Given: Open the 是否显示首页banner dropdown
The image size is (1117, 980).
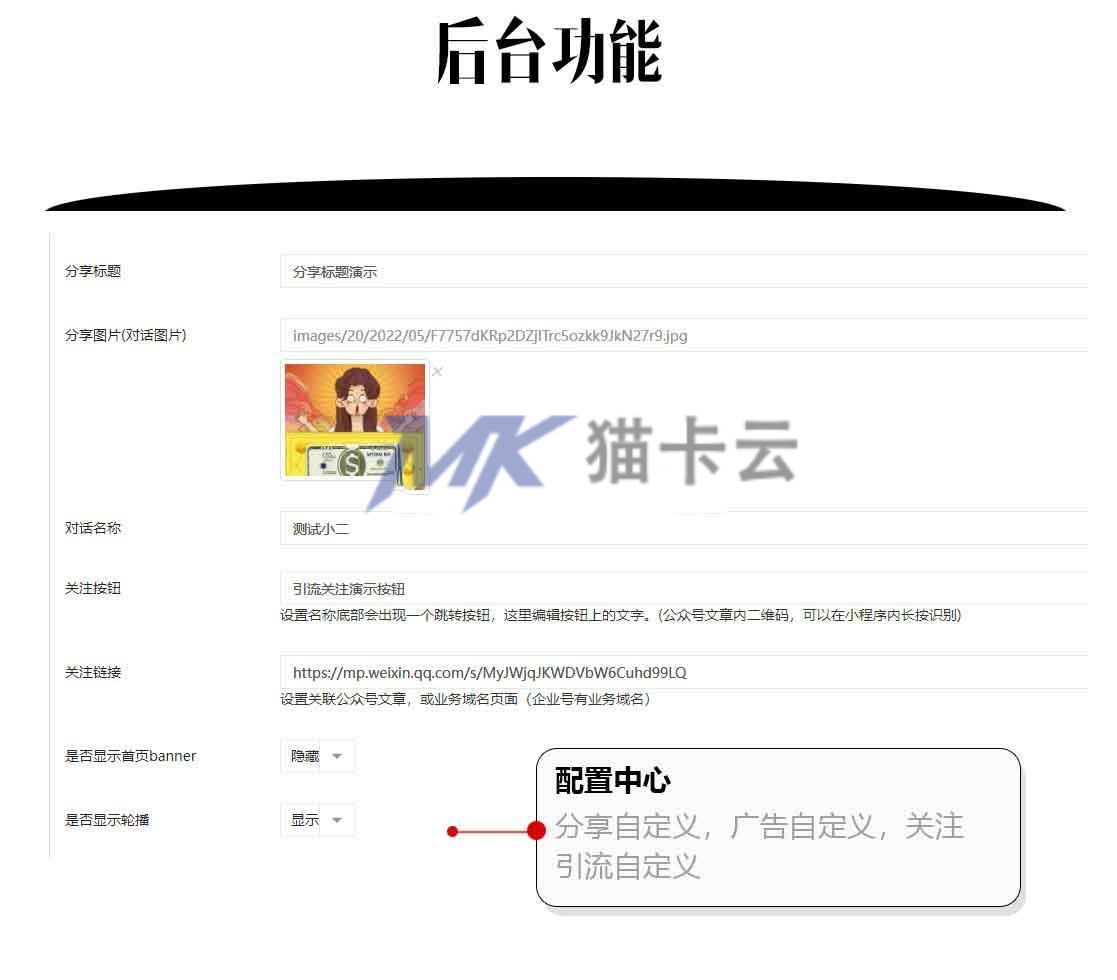Looking at the screenshot, I should click(x=318, y=756).
